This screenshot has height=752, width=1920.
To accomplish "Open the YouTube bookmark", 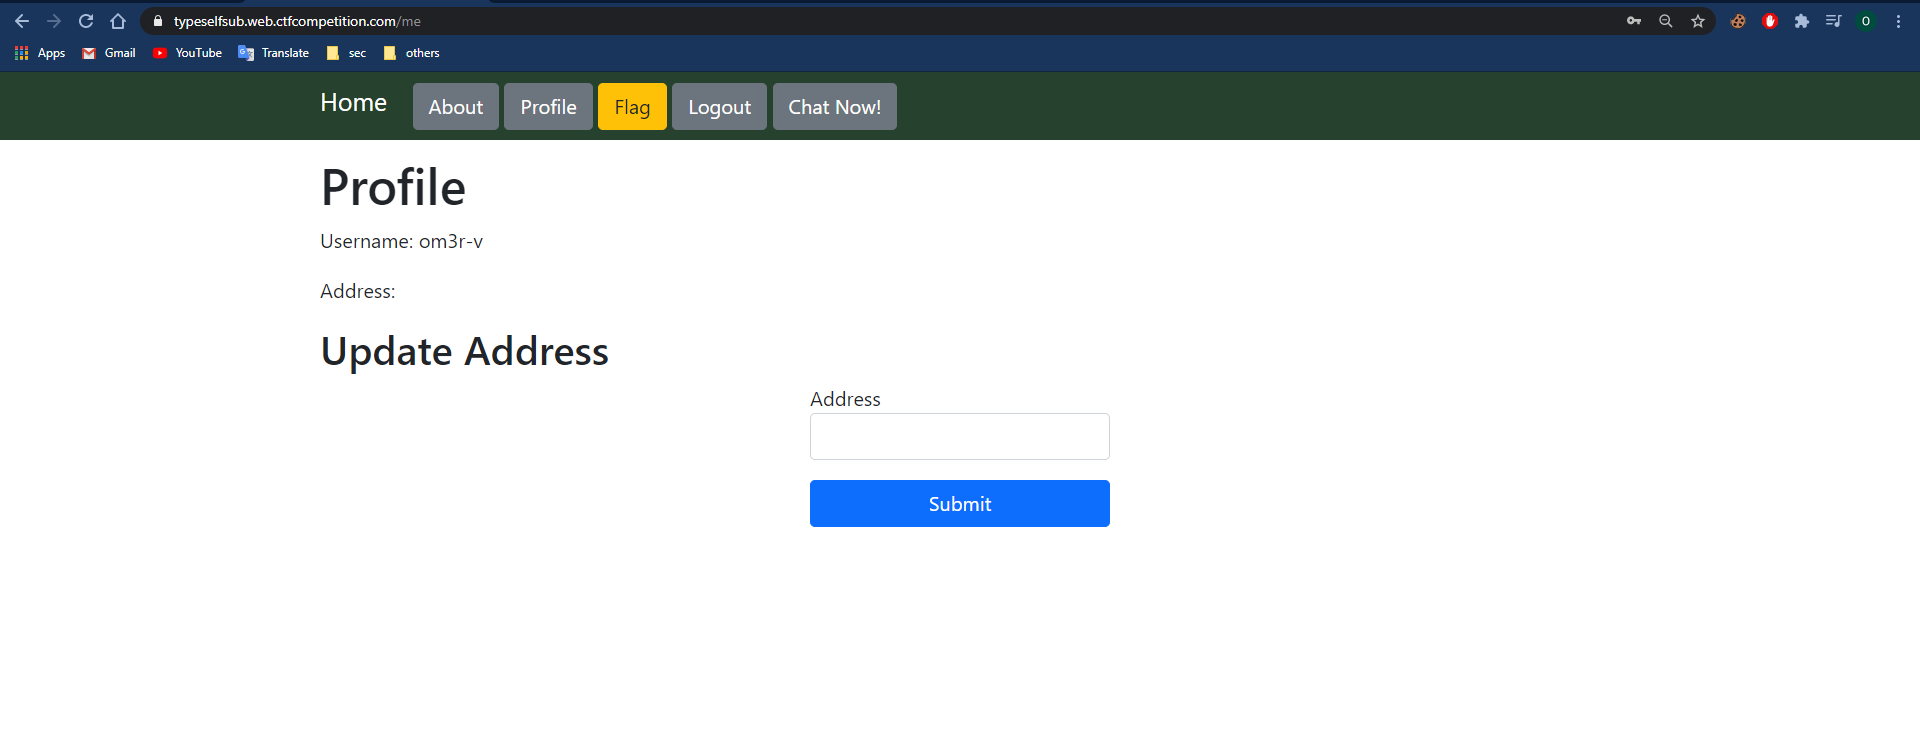I will (187, 53).
